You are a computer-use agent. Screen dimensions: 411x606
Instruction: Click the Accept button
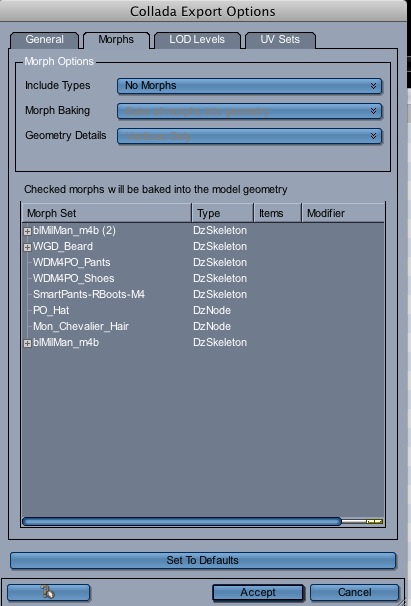258,592
